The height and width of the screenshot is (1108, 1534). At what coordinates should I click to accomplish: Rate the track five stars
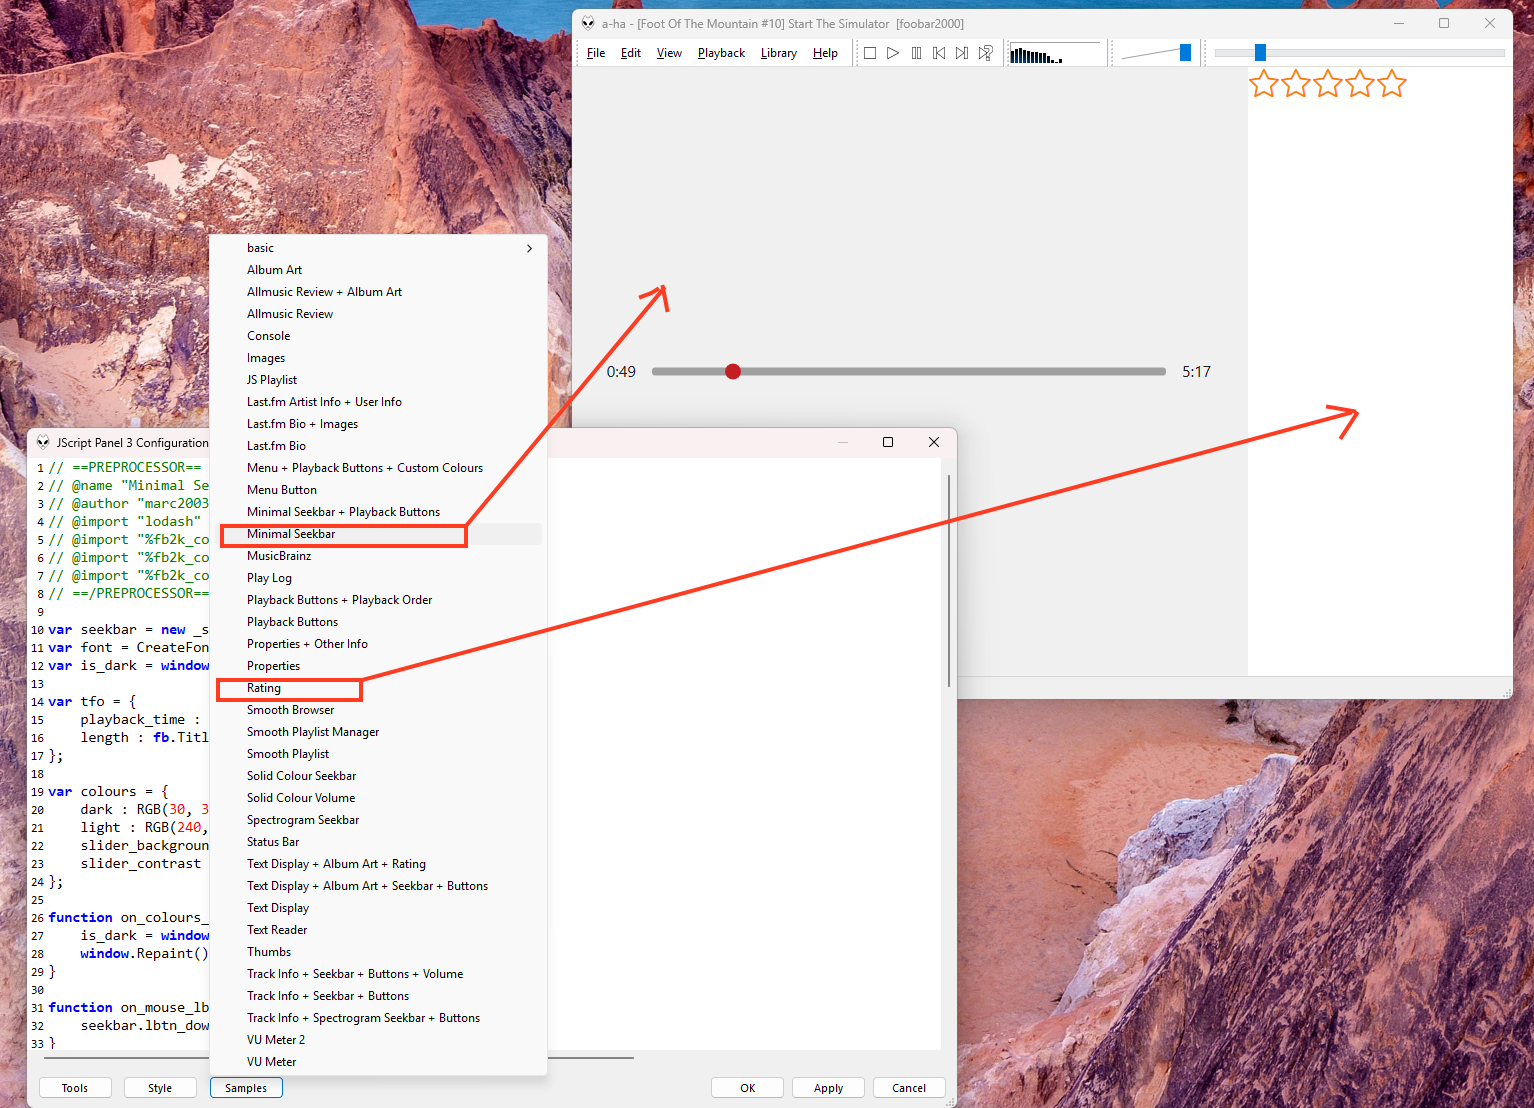click(x=1391, y=85)
